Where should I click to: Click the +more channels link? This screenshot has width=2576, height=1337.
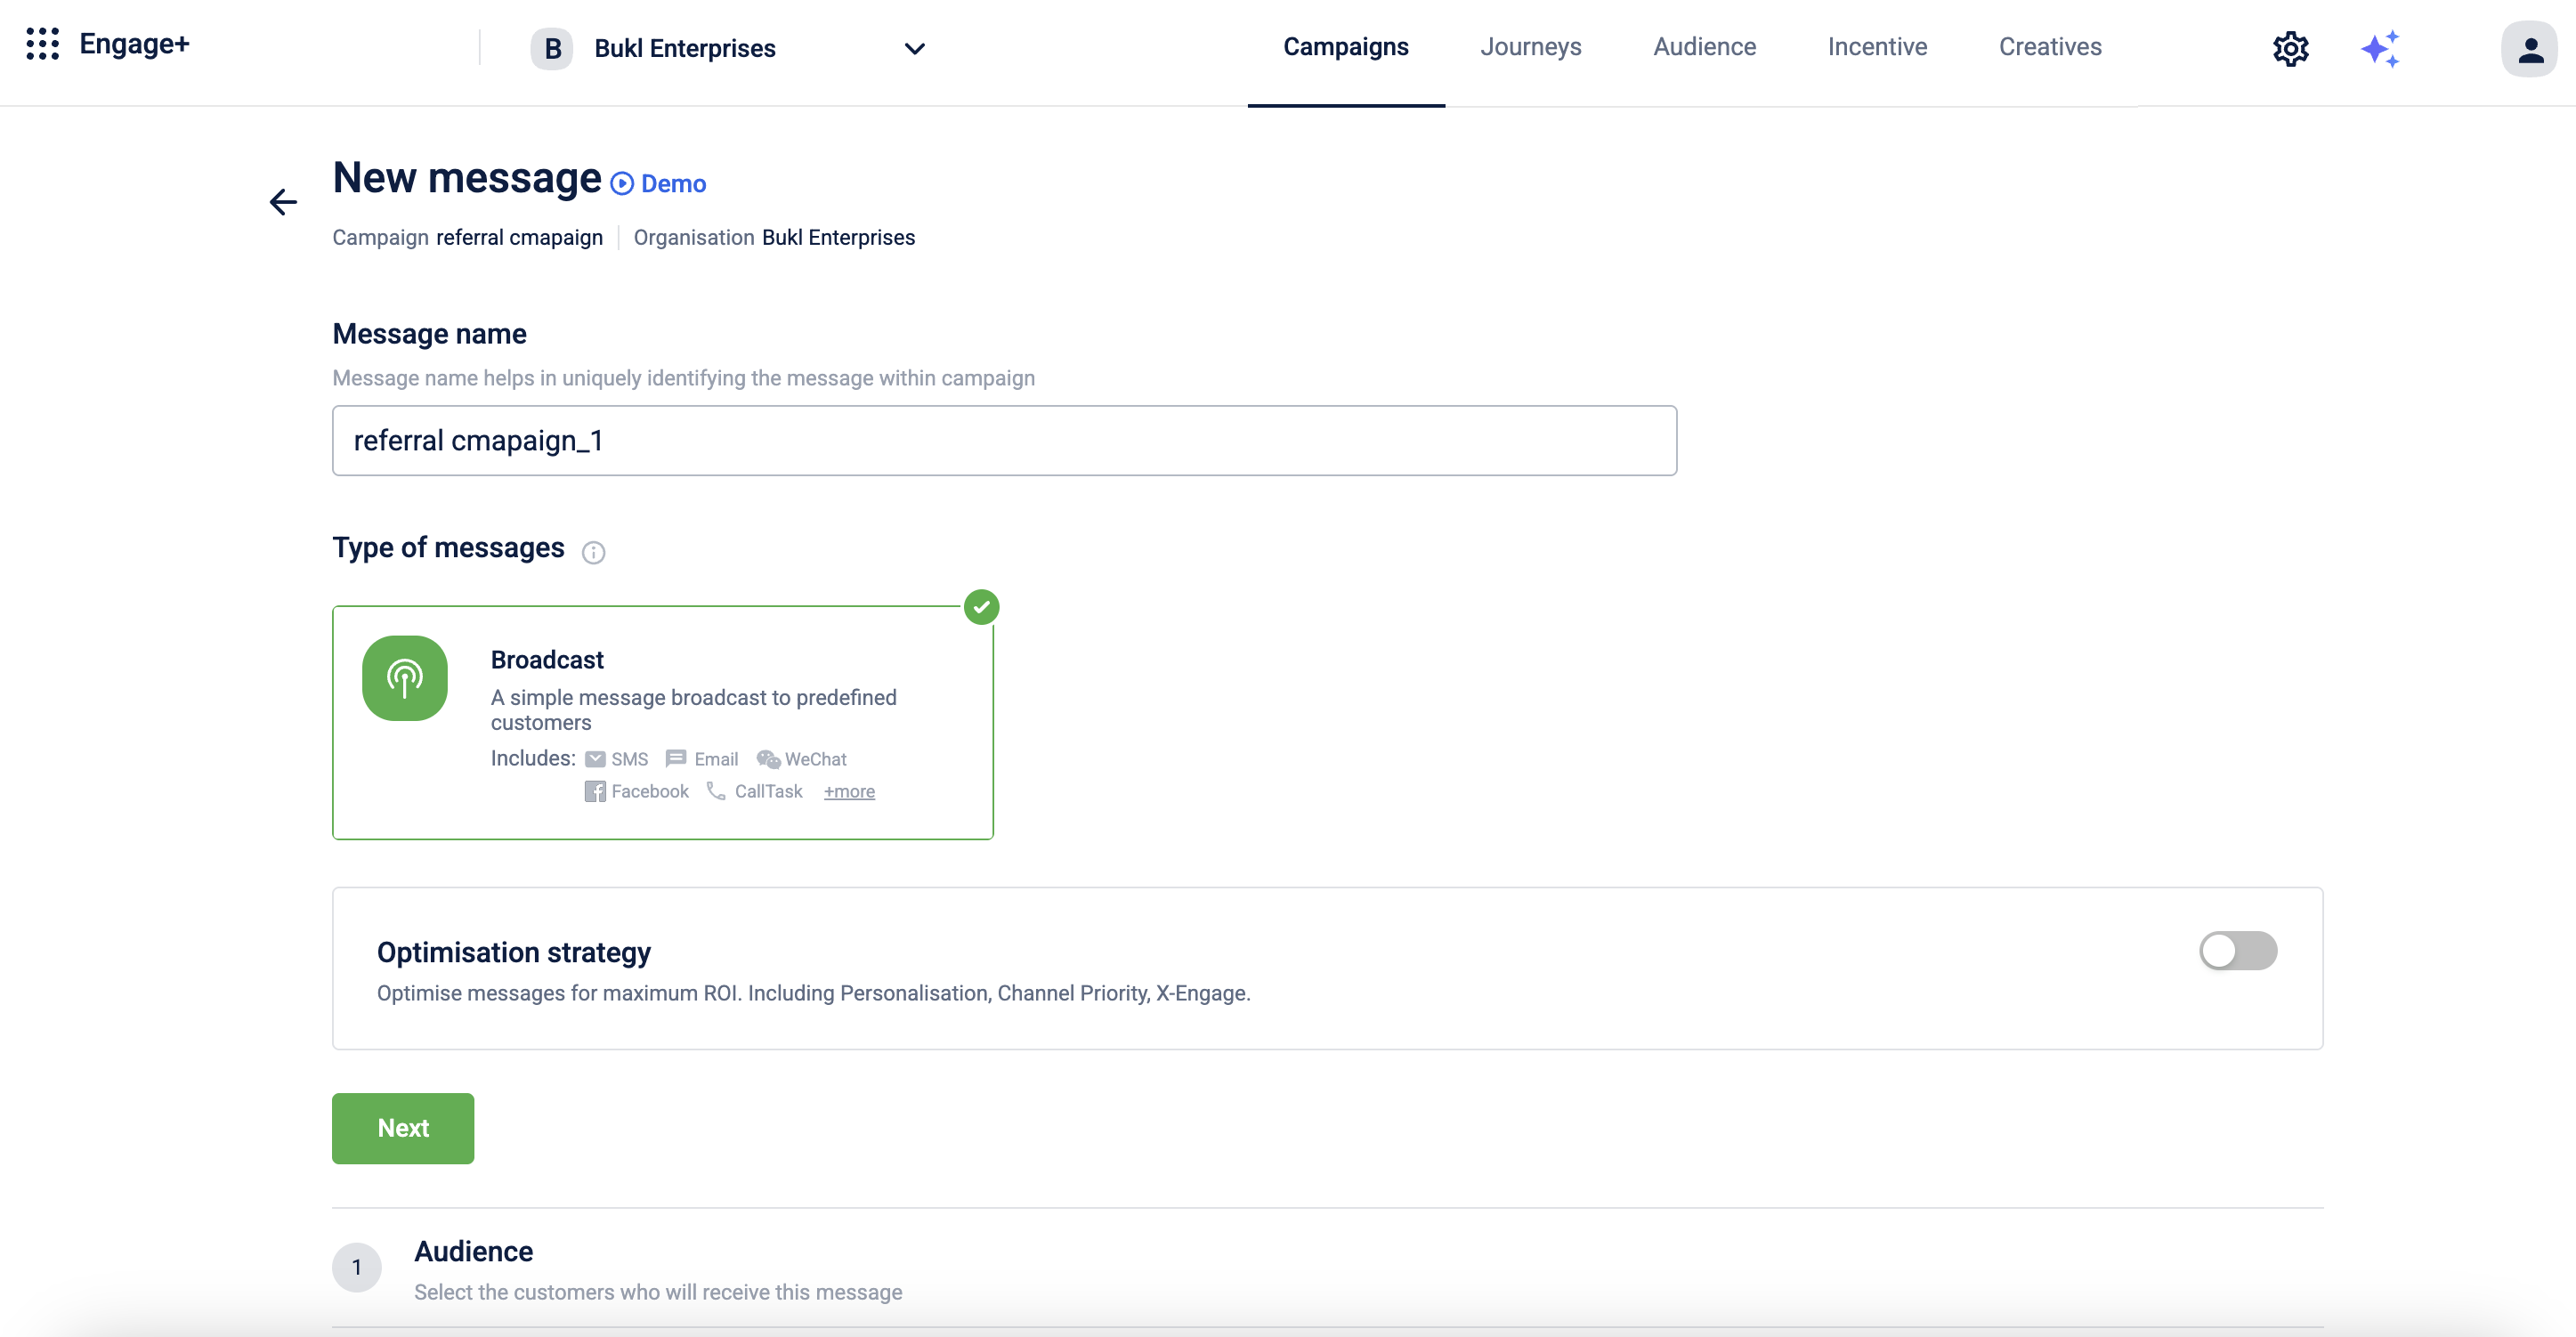(x=848, y=792)
